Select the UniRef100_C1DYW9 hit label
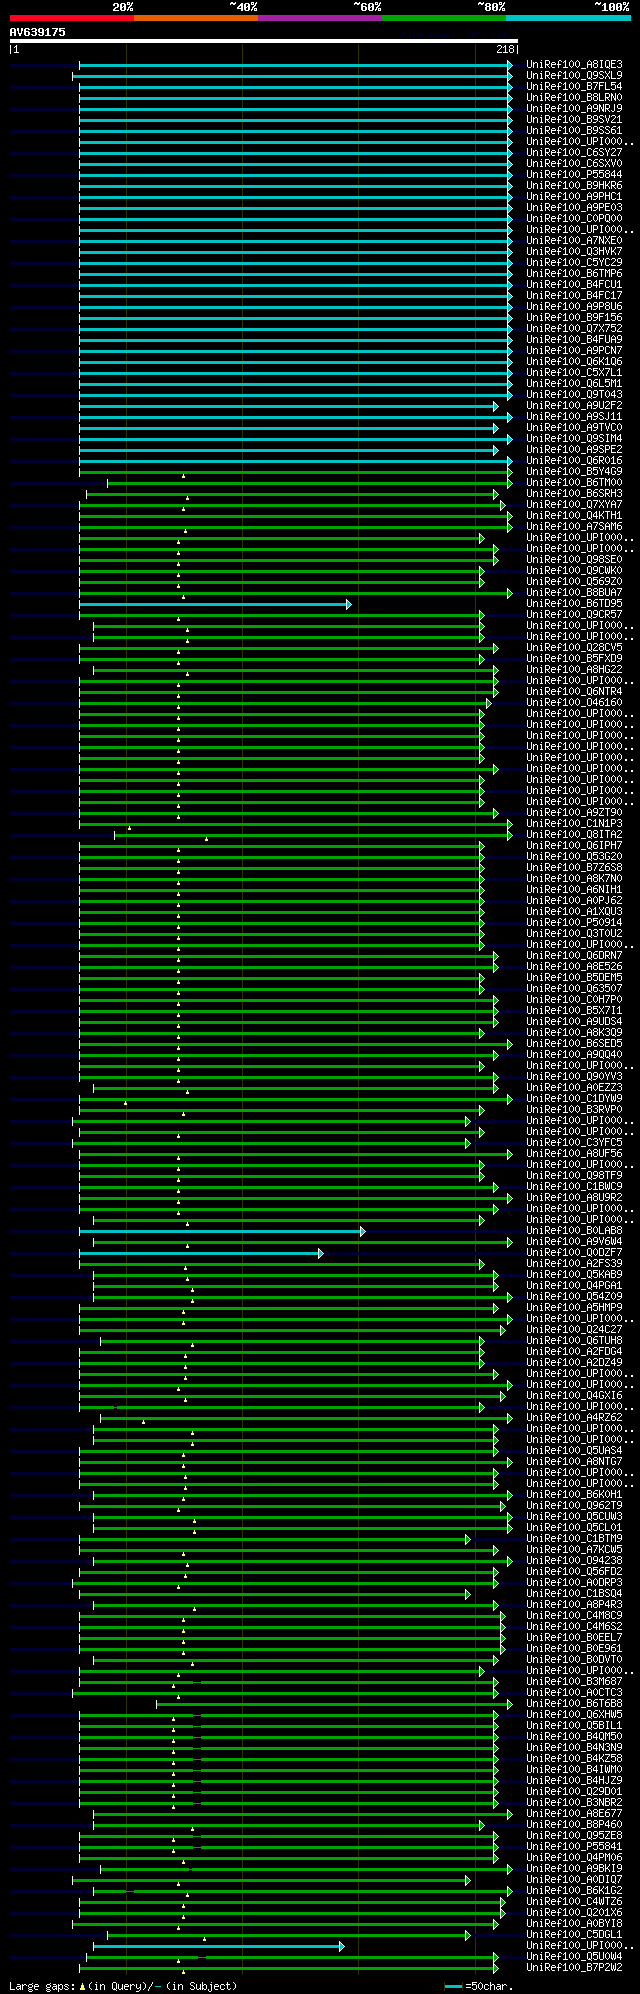 (574, 1098)
